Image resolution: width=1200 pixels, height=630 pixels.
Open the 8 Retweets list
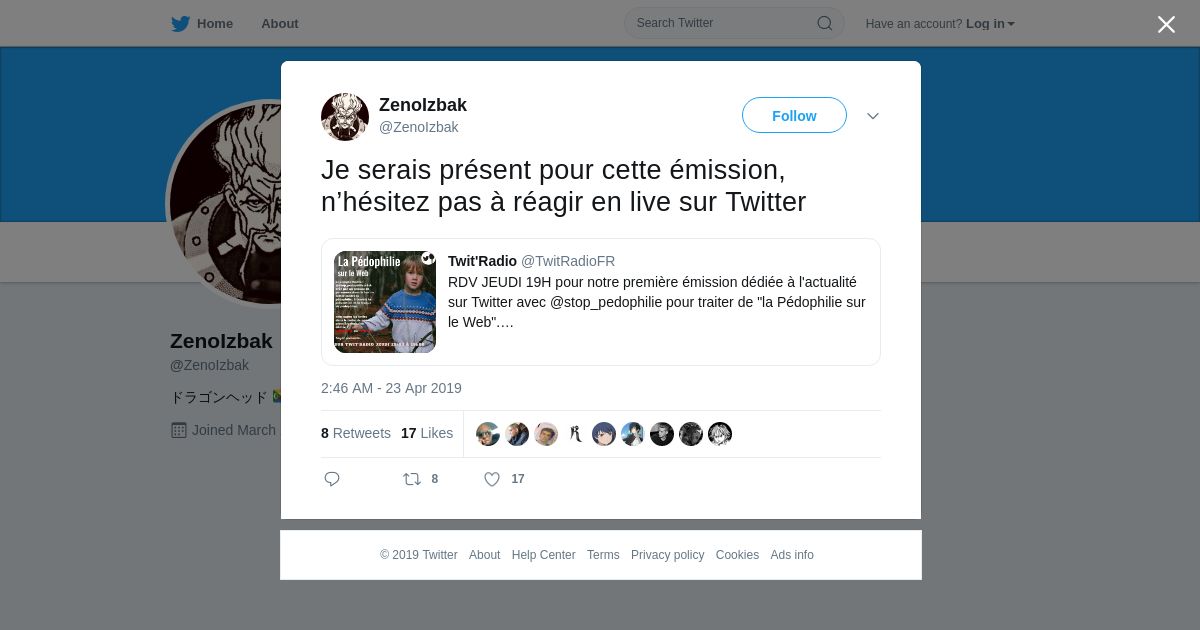click(356, 433)
